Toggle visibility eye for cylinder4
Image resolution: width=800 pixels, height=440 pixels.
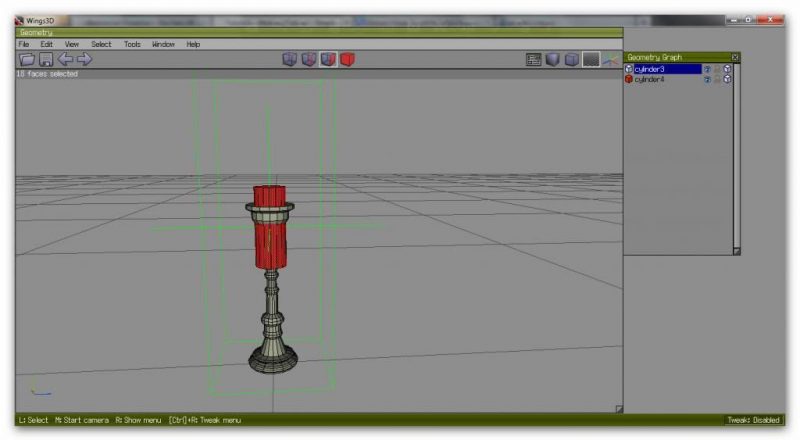[x=706, y=79]
